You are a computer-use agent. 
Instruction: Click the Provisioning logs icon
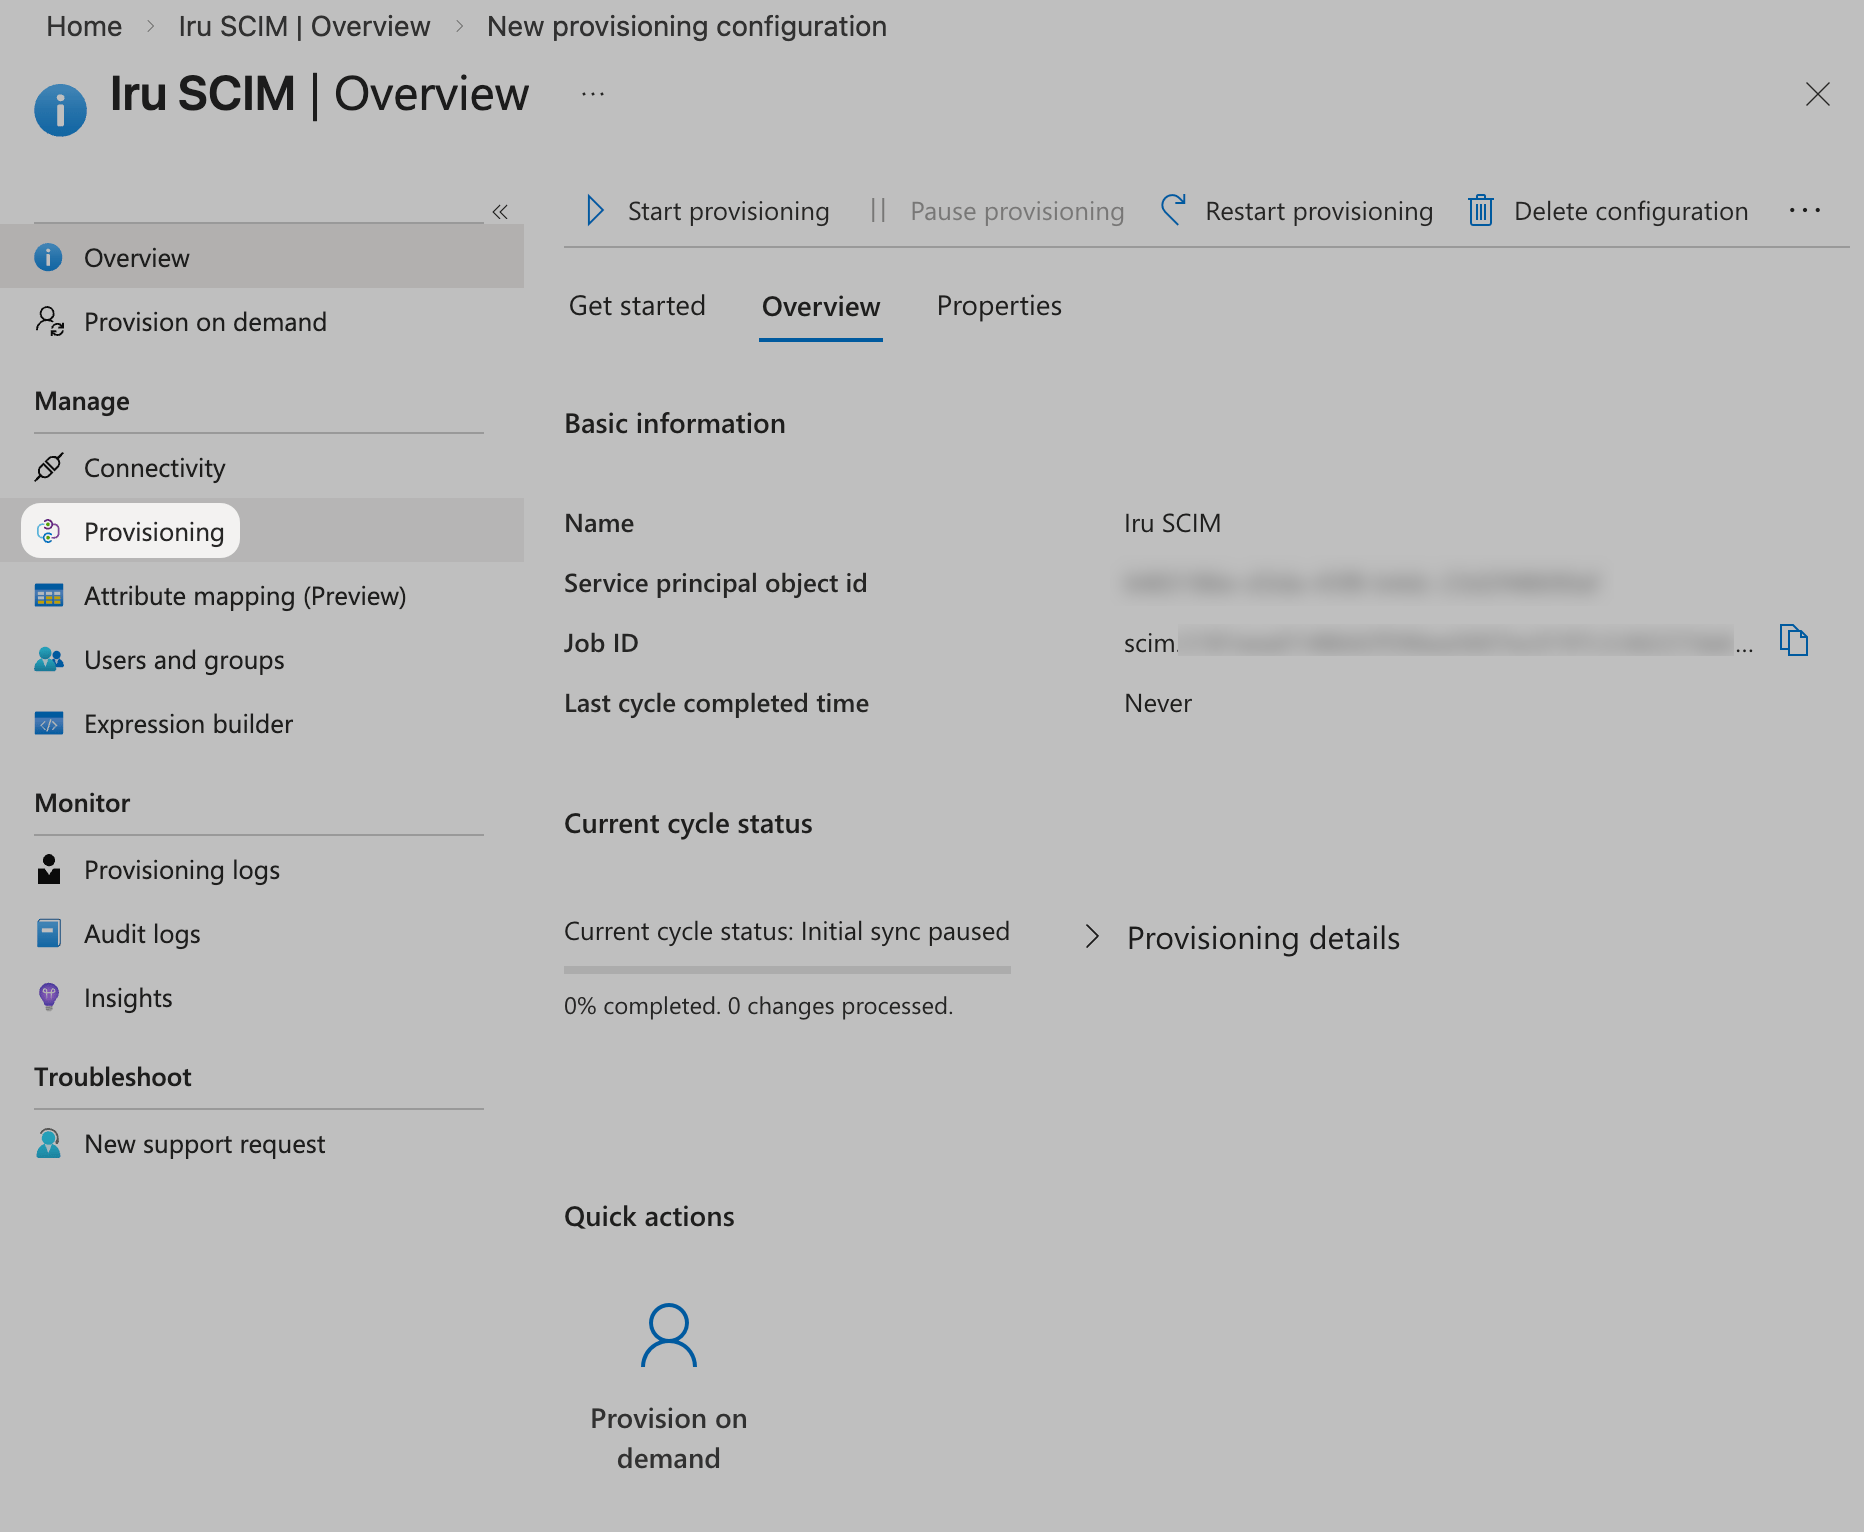pos(48,869)
